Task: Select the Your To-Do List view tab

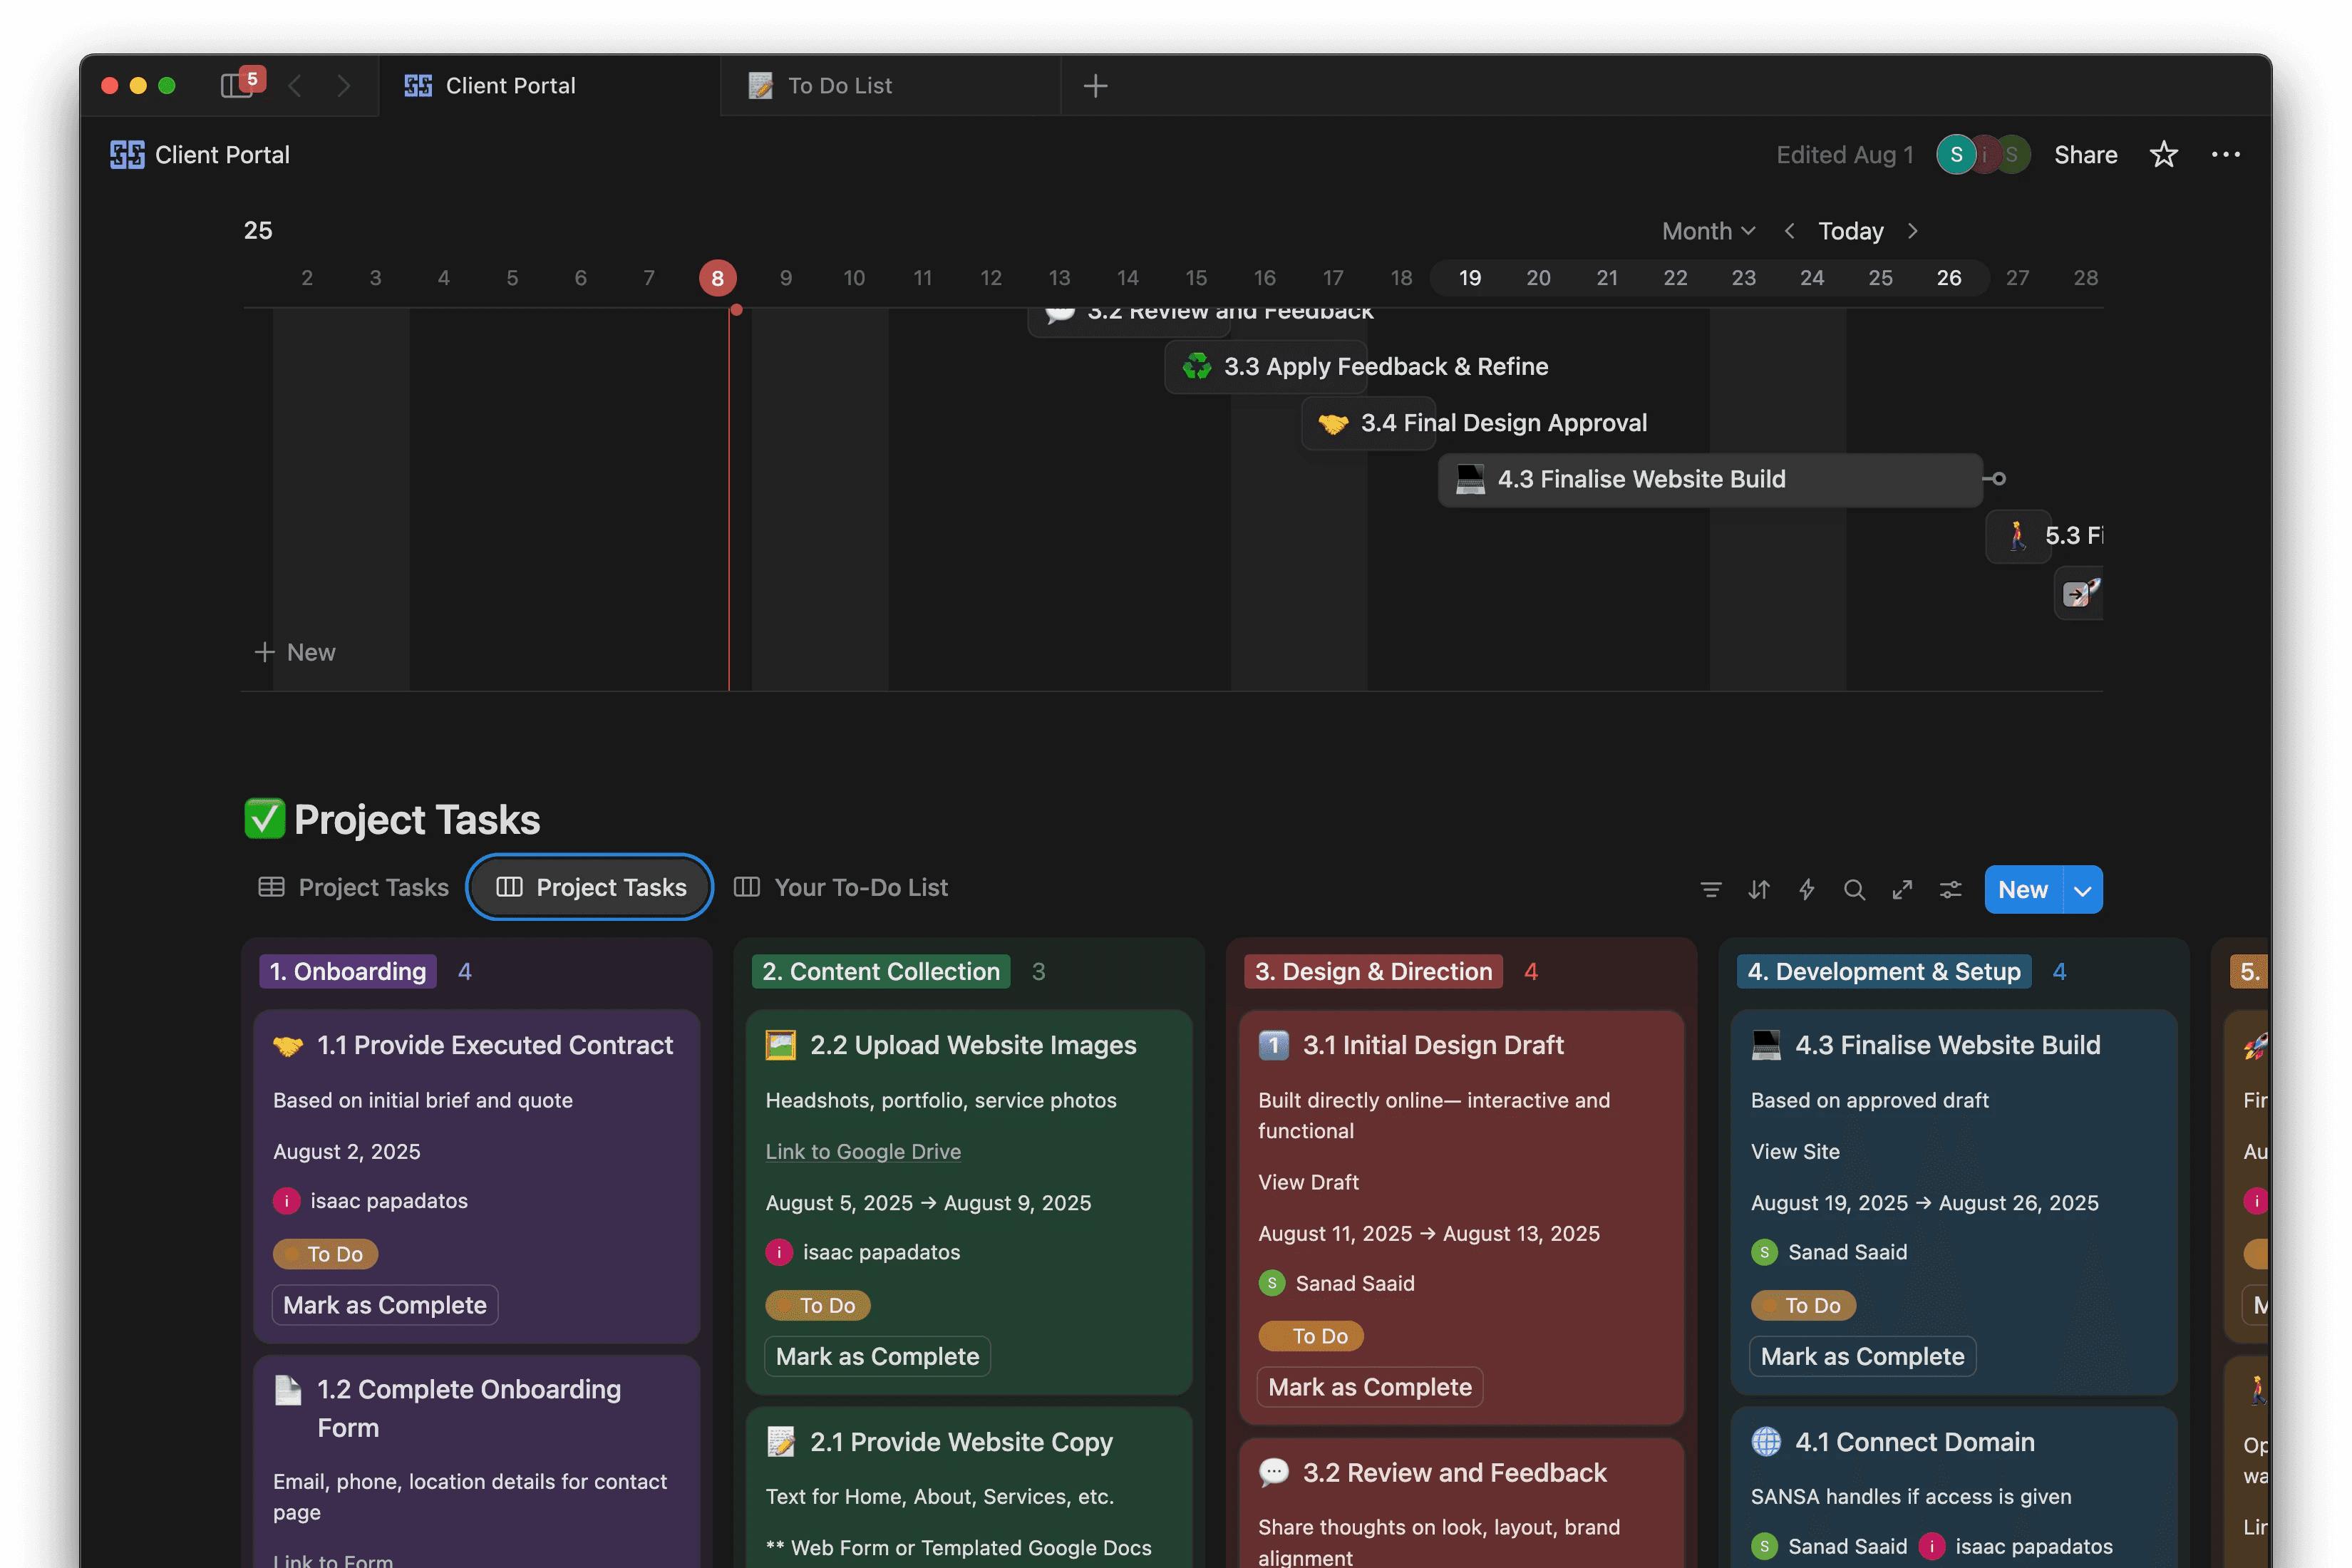Action: pyautogui.click(x=842, y=887)
